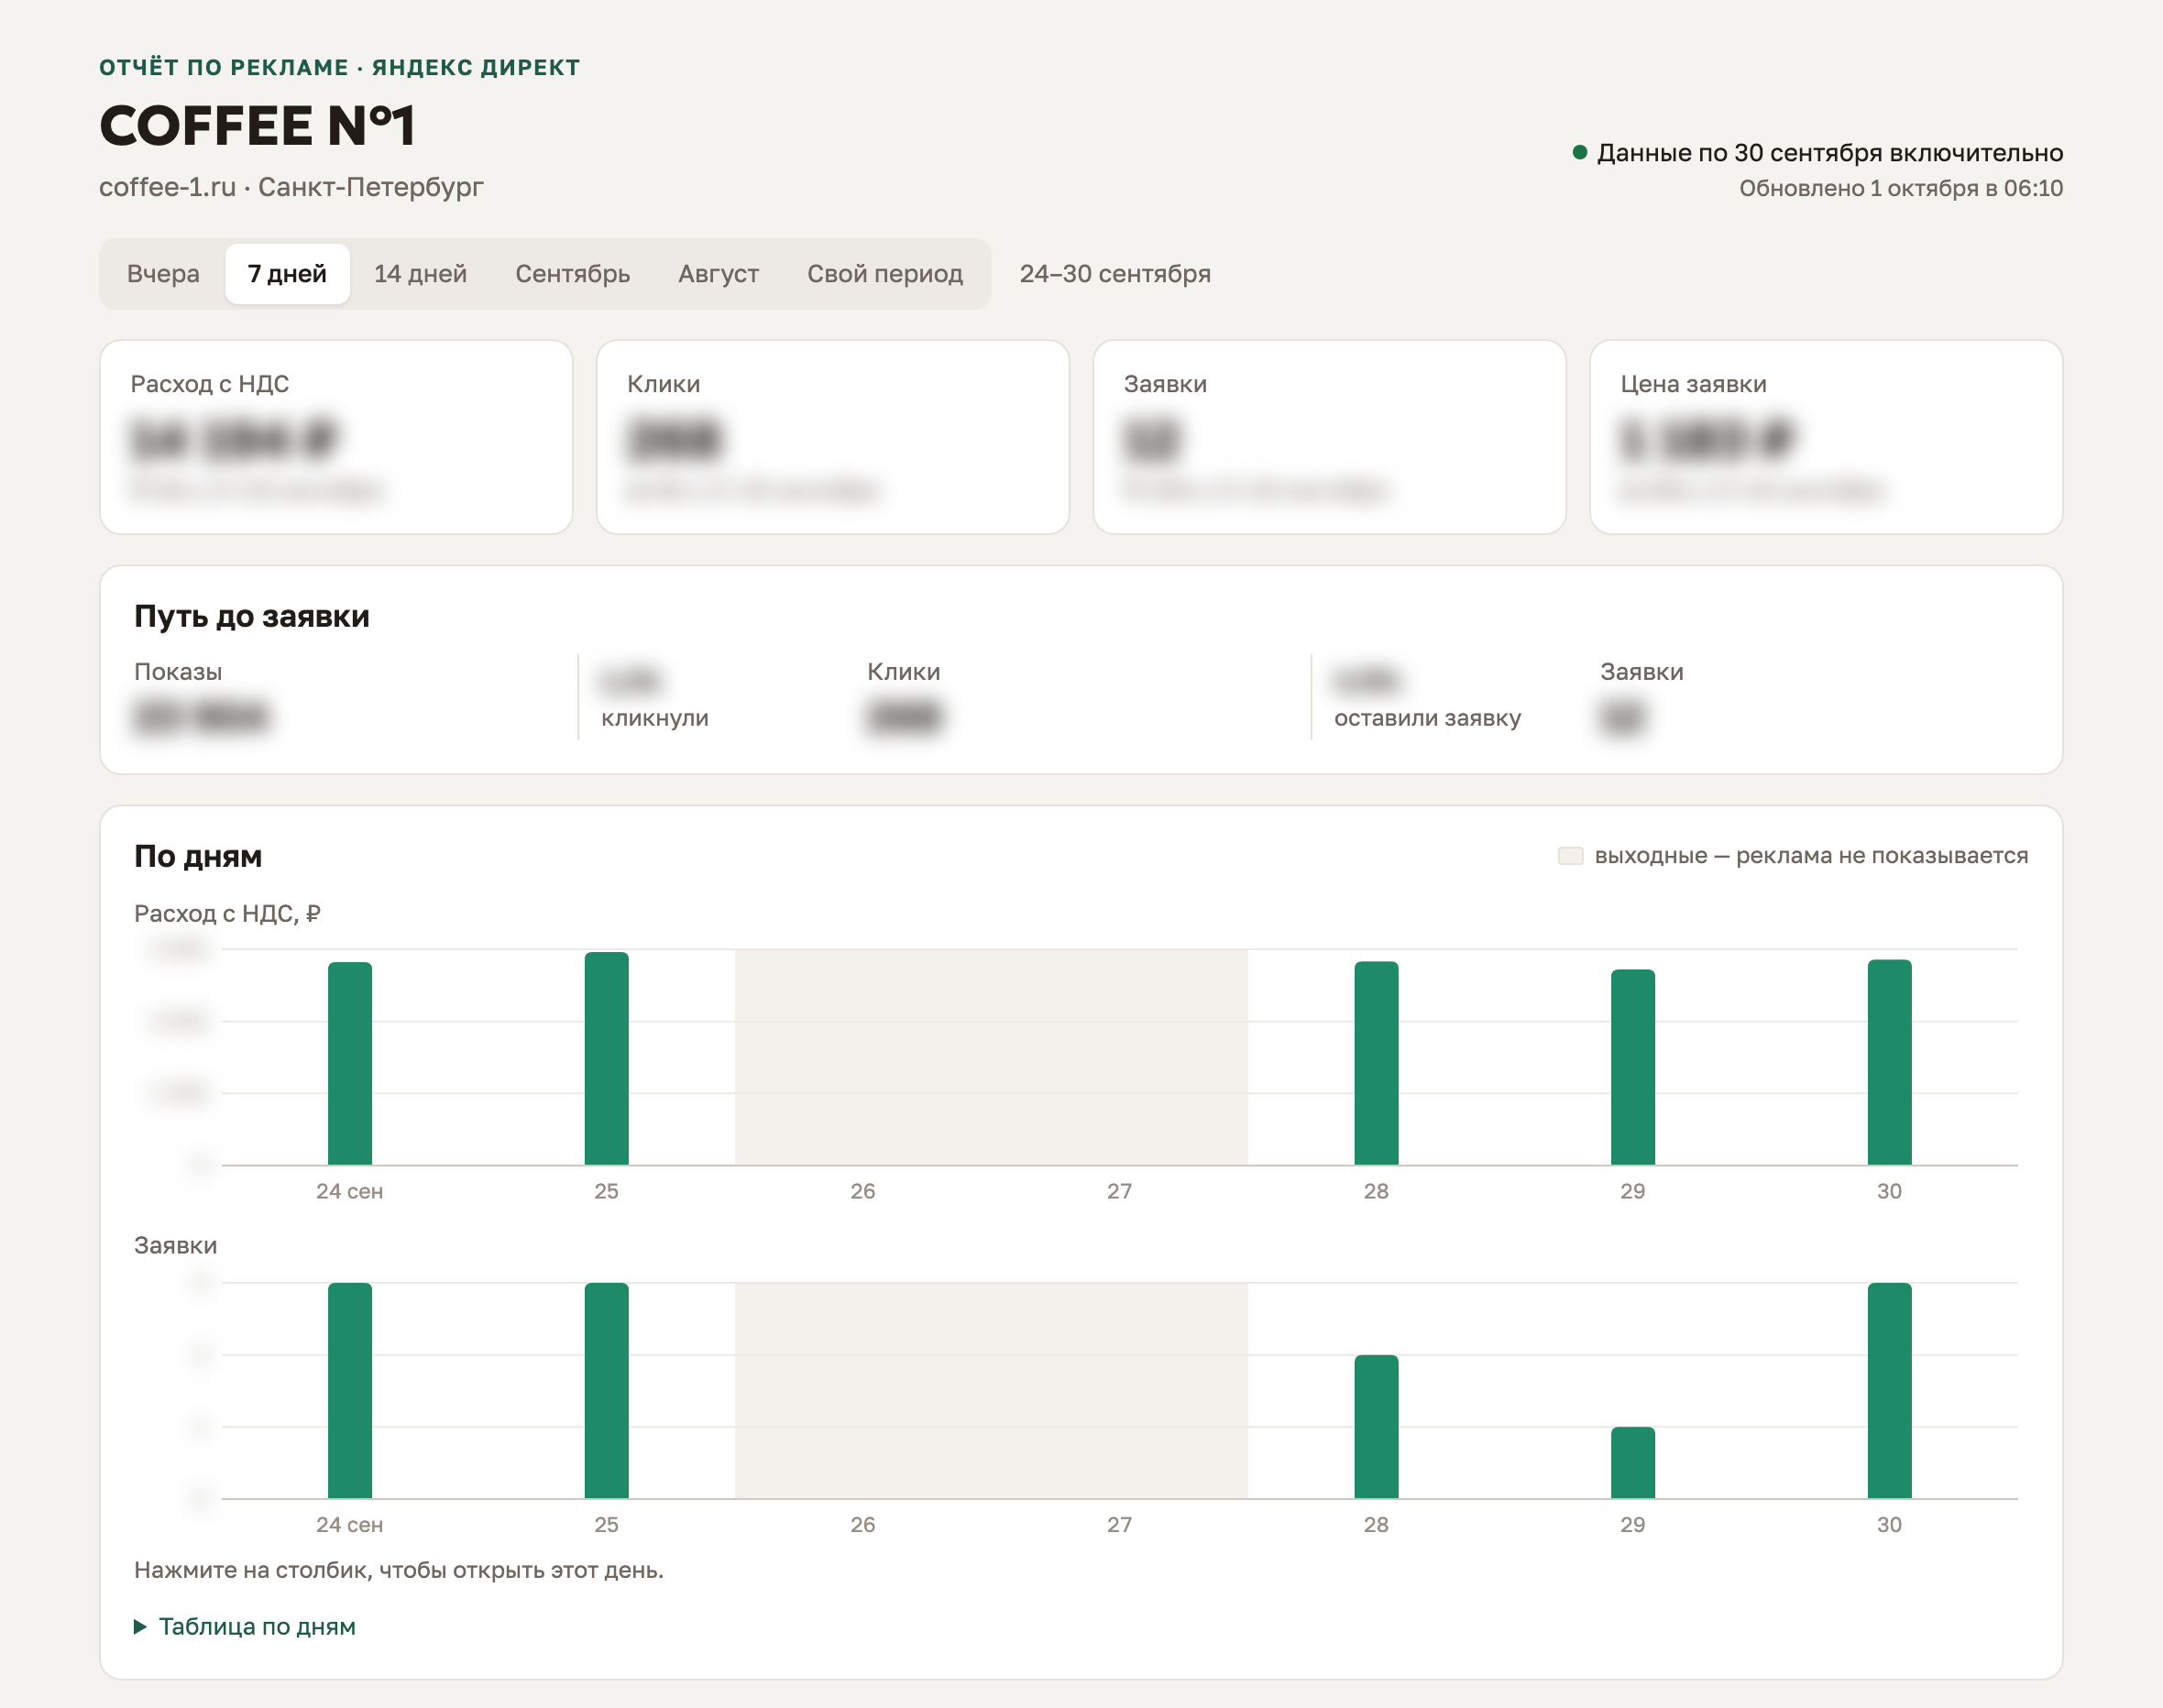This screenshot has width=2163, height=1708.
Task: Choose the 14 дней period tab
Action: coord(420,274)
